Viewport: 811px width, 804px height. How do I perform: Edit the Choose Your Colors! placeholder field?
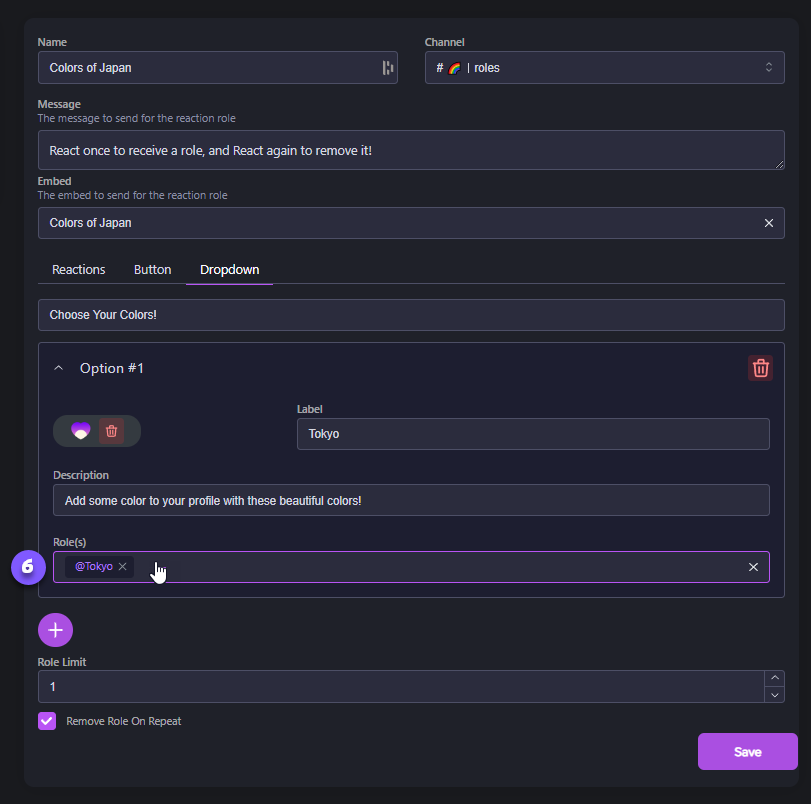click(410, 315)
